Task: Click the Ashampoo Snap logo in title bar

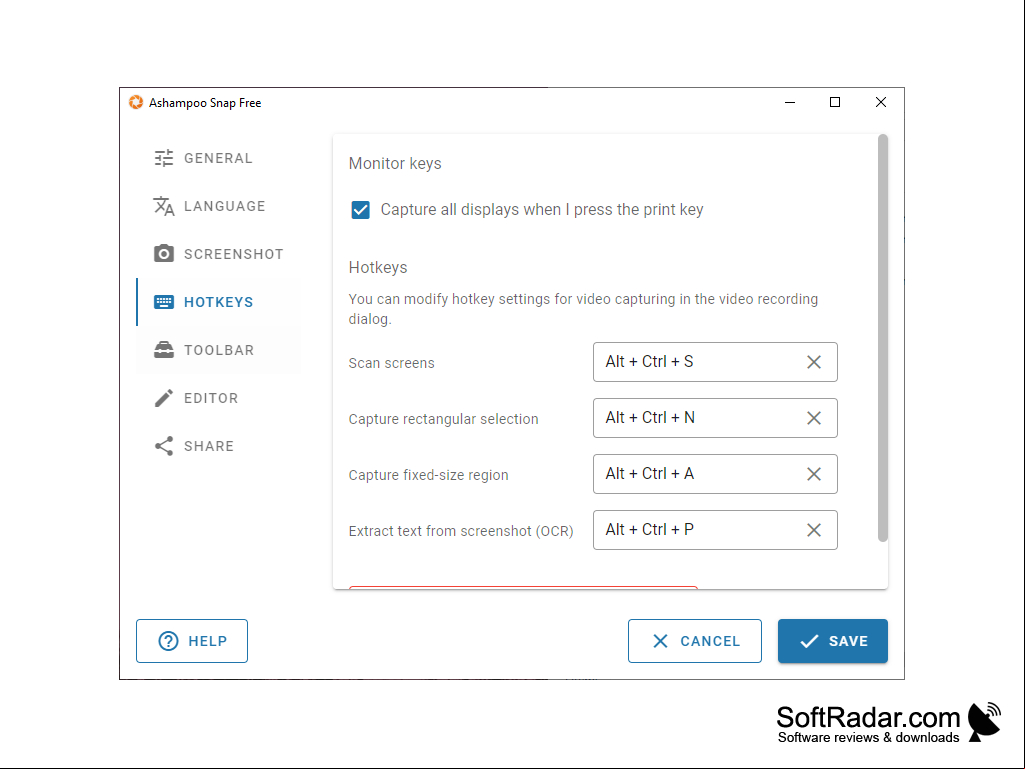Action: [x=136, y=103]
